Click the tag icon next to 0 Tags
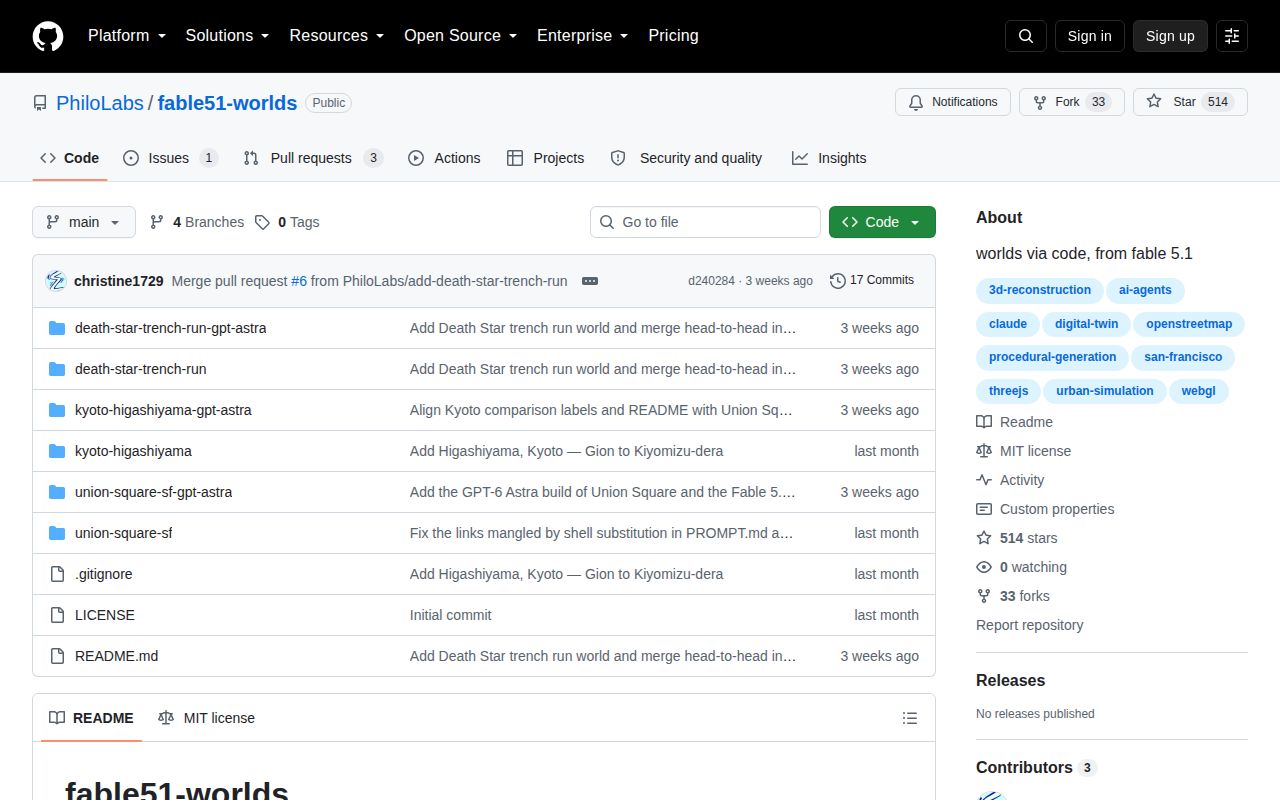This screenshot has height=800, width=1280. [x=262, y=222]
